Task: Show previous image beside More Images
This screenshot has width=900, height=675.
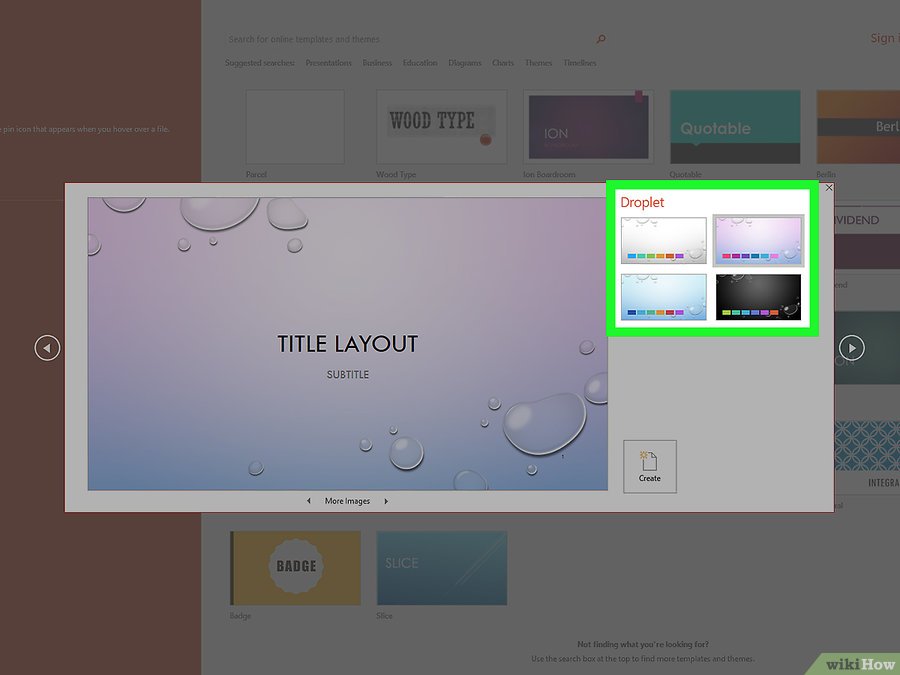Action: (x=308, y=501)
